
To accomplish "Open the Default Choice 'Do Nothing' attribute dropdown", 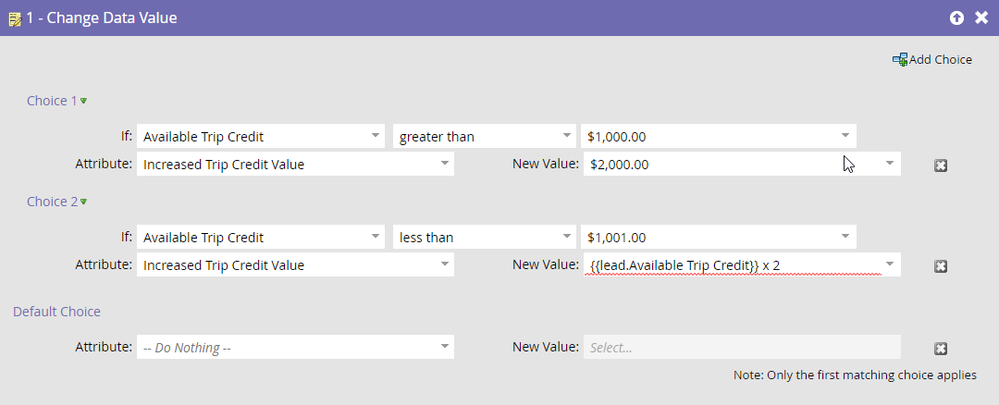I will (296, 347).
